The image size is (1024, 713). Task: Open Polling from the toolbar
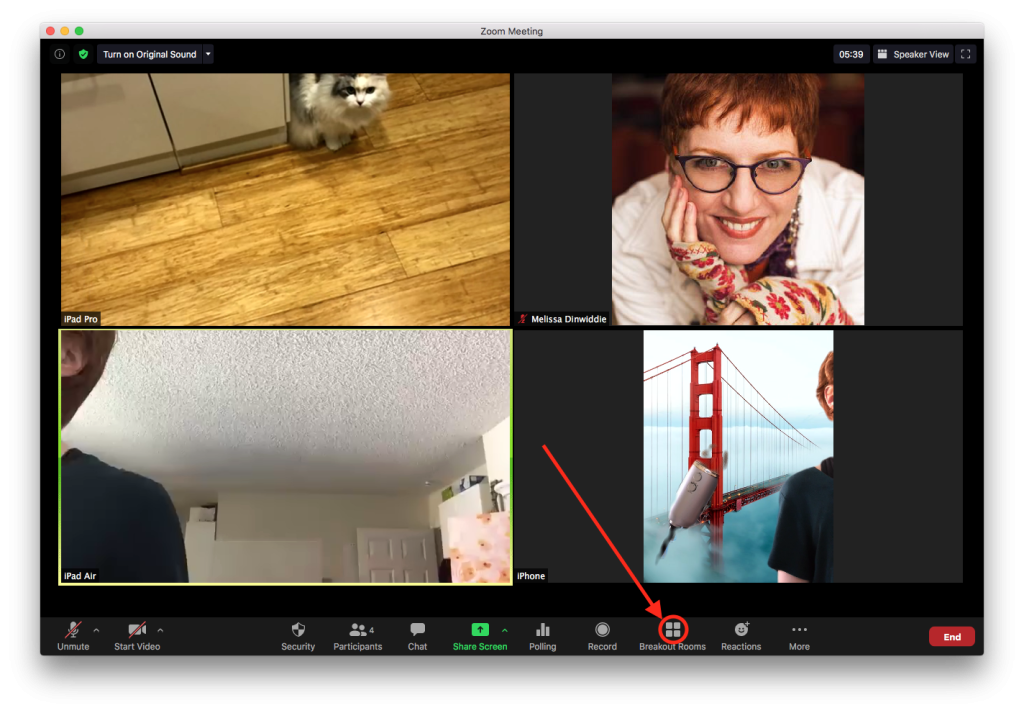(x=543, y=631)
